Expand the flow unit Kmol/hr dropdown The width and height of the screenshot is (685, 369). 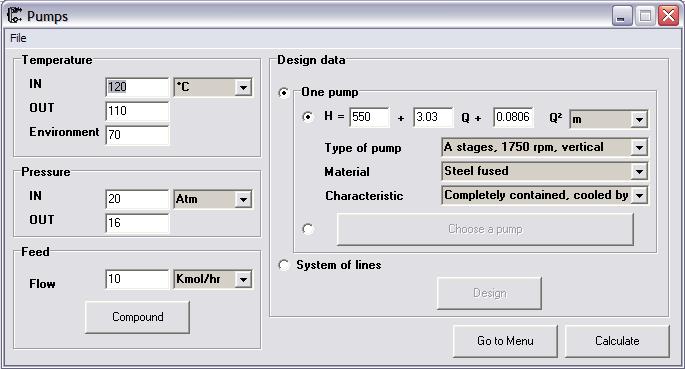click(213, 279)
